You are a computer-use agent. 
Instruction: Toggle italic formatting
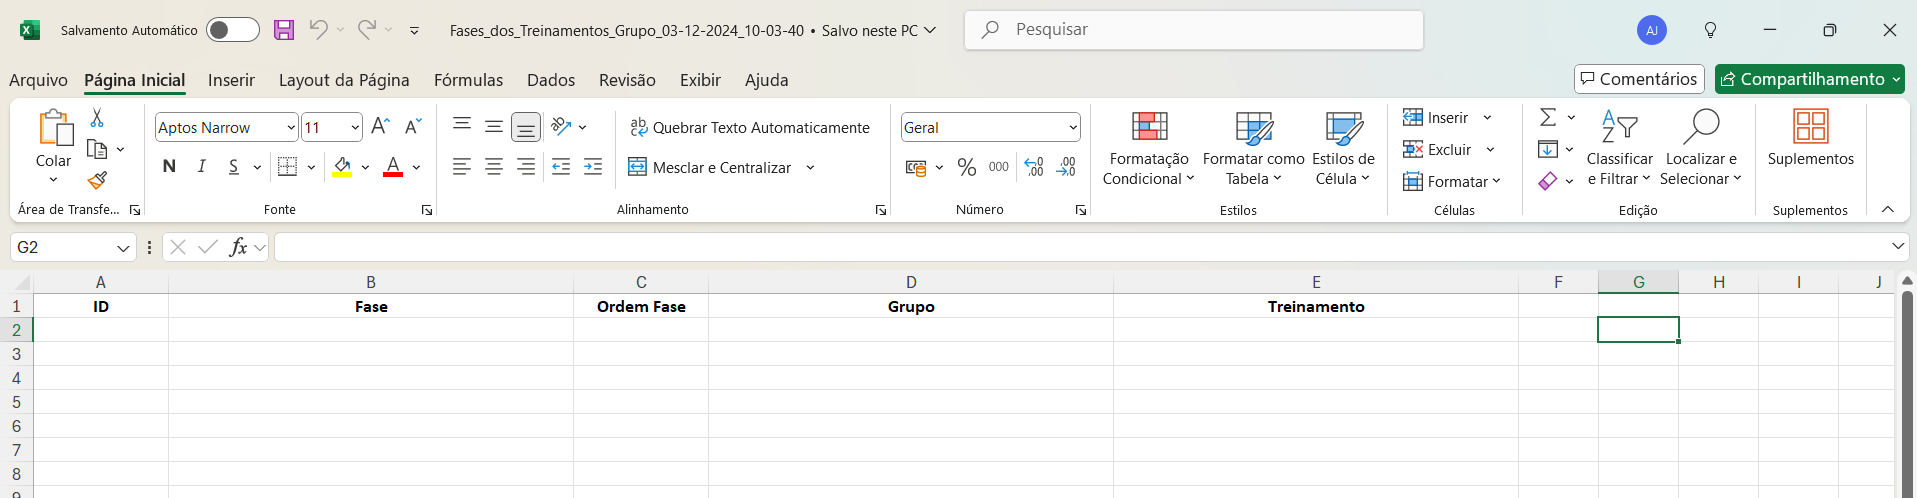tap(201, 167)
